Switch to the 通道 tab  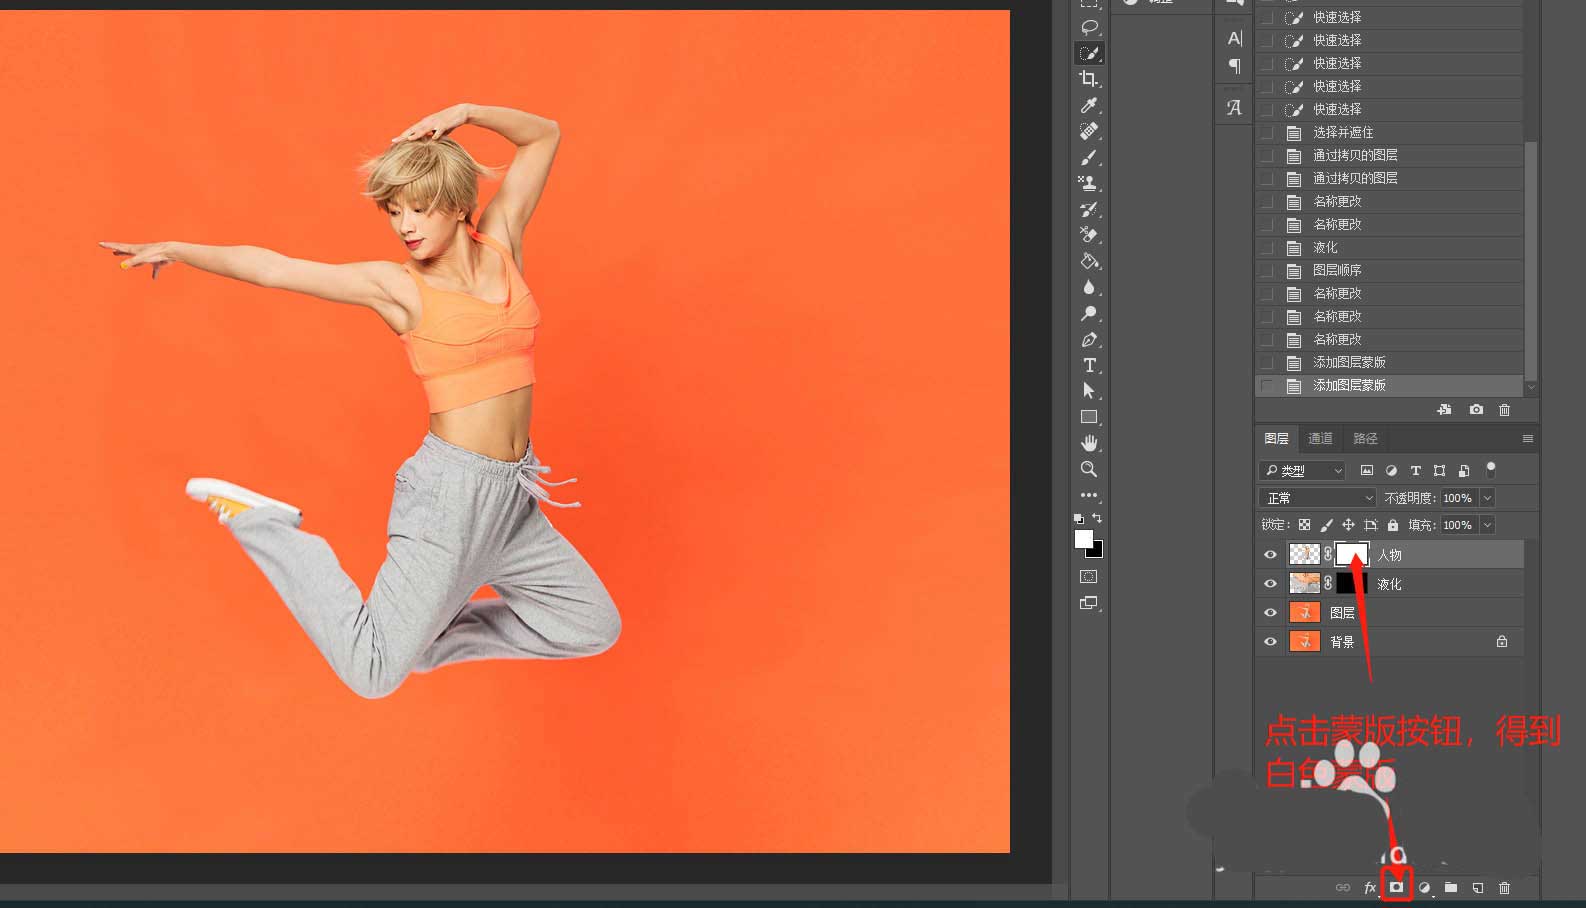click(1320, 438)
